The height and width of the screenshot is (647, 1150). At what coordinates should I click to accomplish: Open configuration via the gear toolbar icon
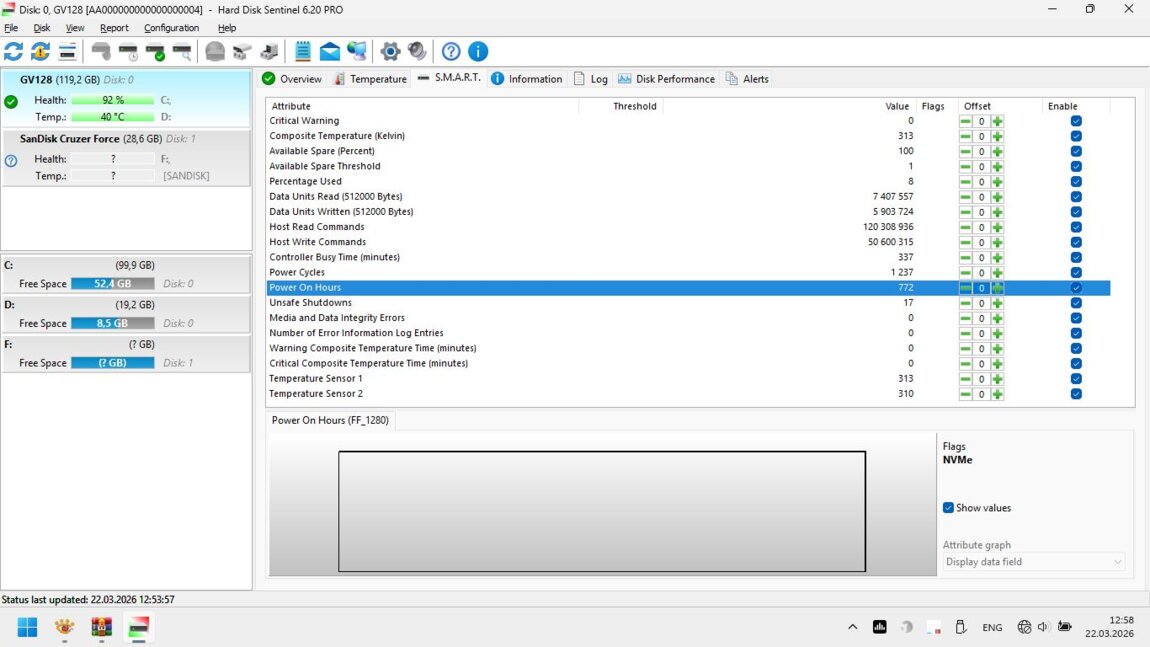(x=391, y=51)
